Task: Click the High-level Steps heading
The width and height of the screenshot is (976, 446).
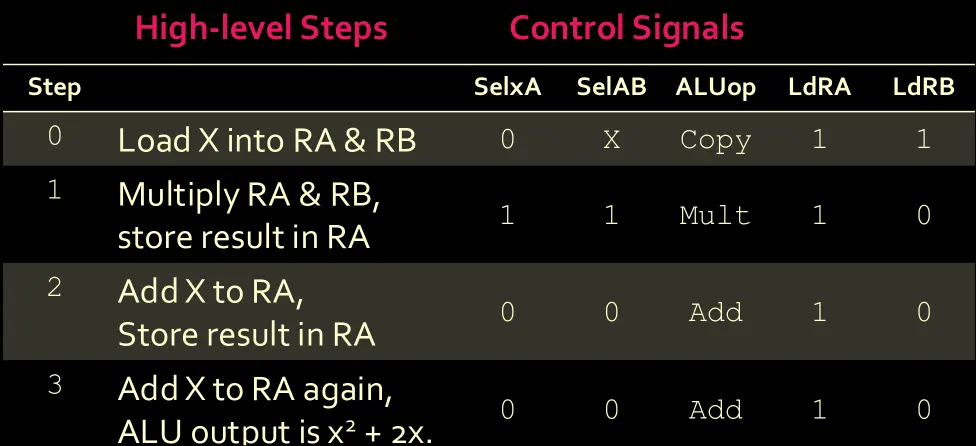Action: coord(261,28)
